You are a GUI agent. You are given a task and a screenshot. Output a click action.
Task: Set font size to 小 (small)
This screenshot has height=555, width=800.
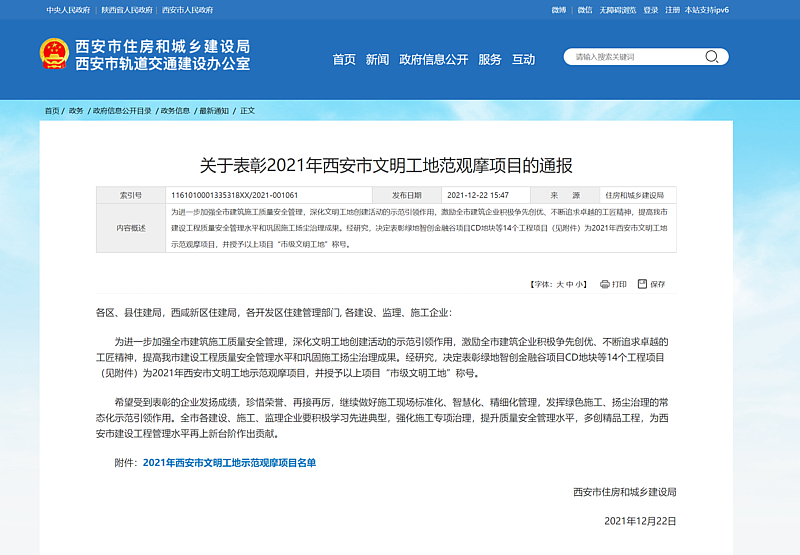(580, 284)
